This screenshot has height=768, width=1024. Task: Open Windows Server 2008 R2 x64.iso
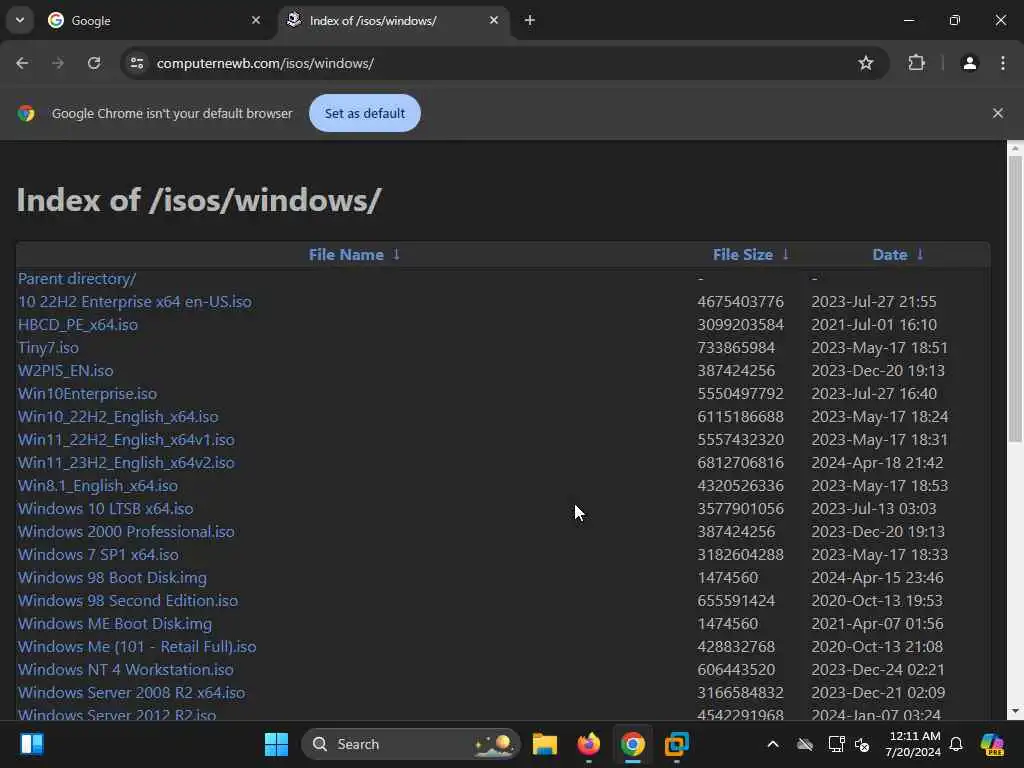(x=131, y=692)
